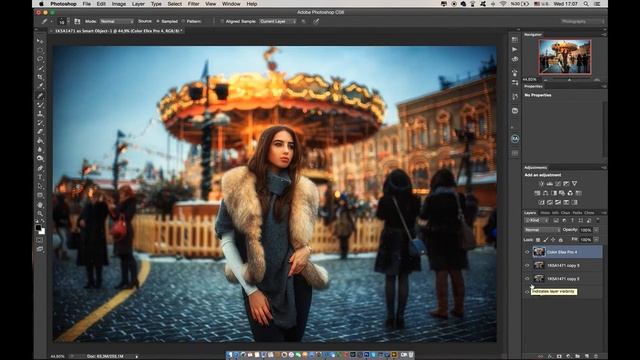Select the Gradient tool
The width and height of the screenshot is (640, 360).
pyautogui.click(x=40, y=140)
